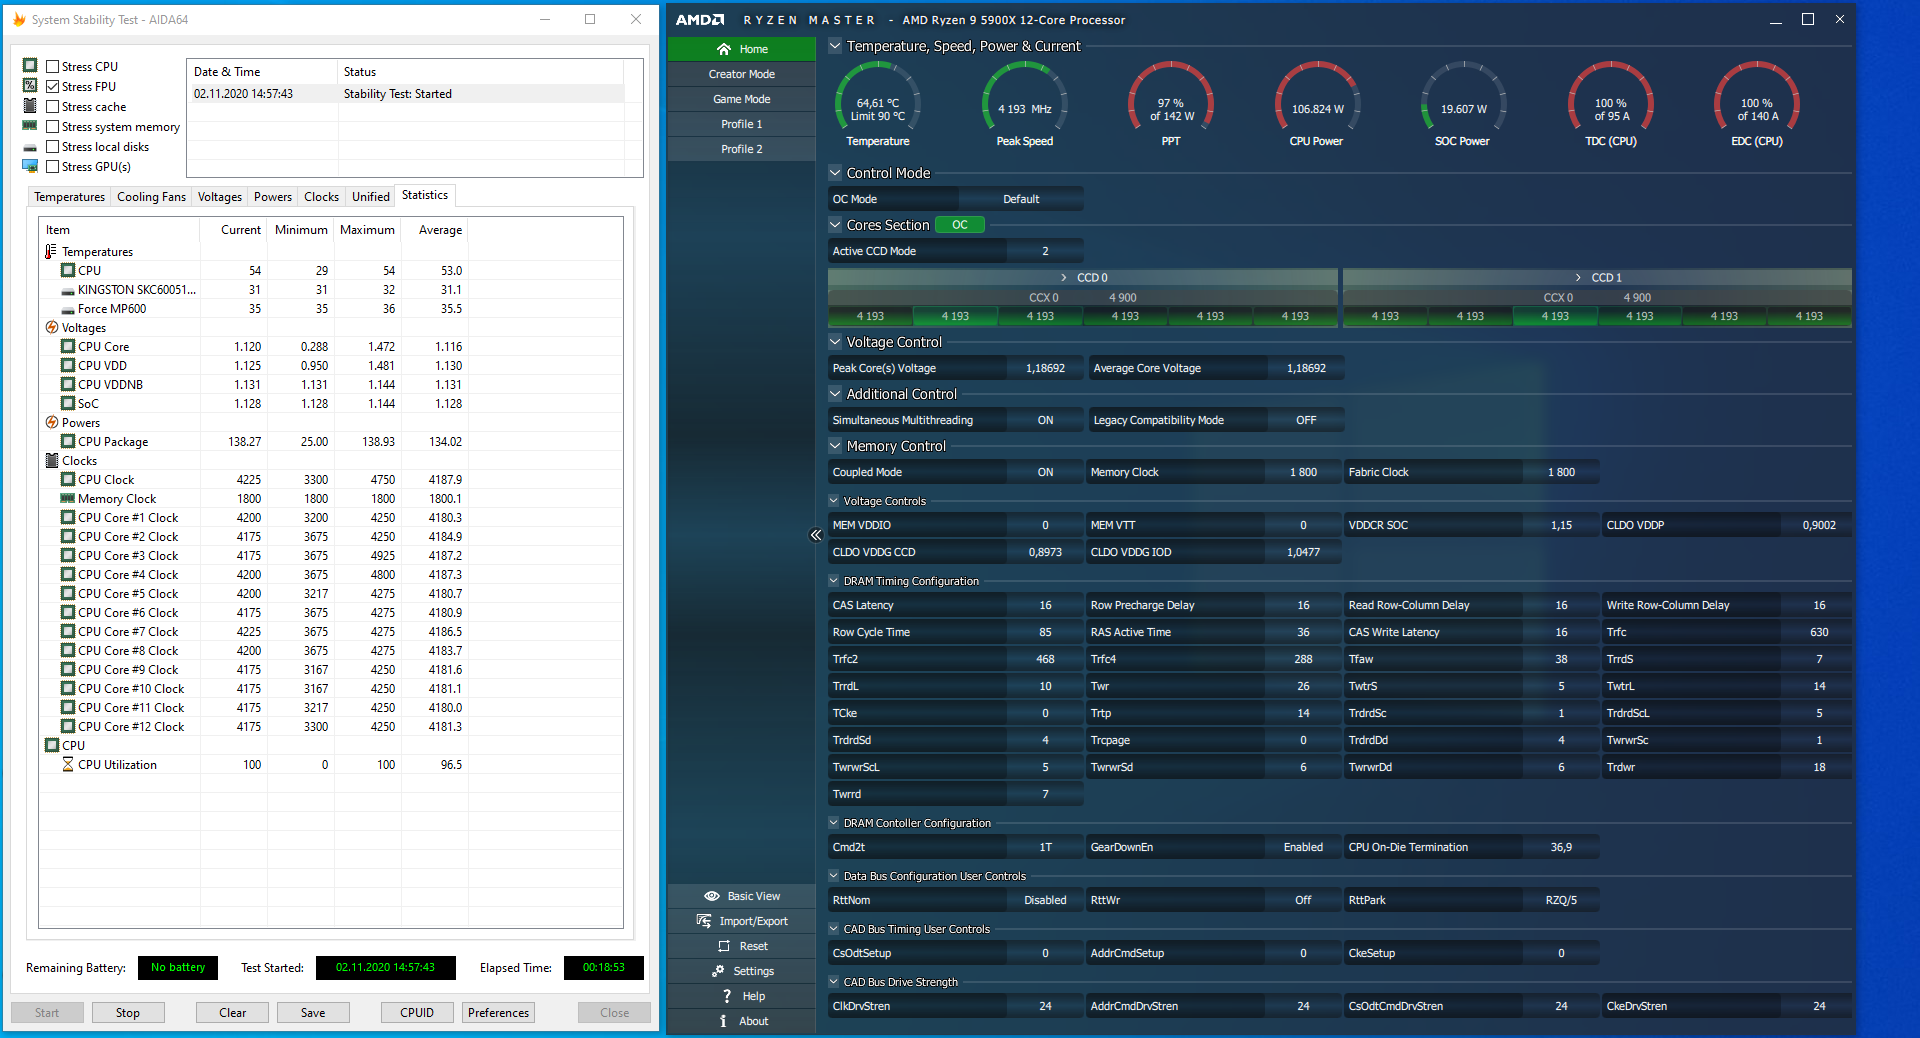
Task: Enable the Stress local disks checkbox
Action: pyautogui.click(x=52, y=147)
